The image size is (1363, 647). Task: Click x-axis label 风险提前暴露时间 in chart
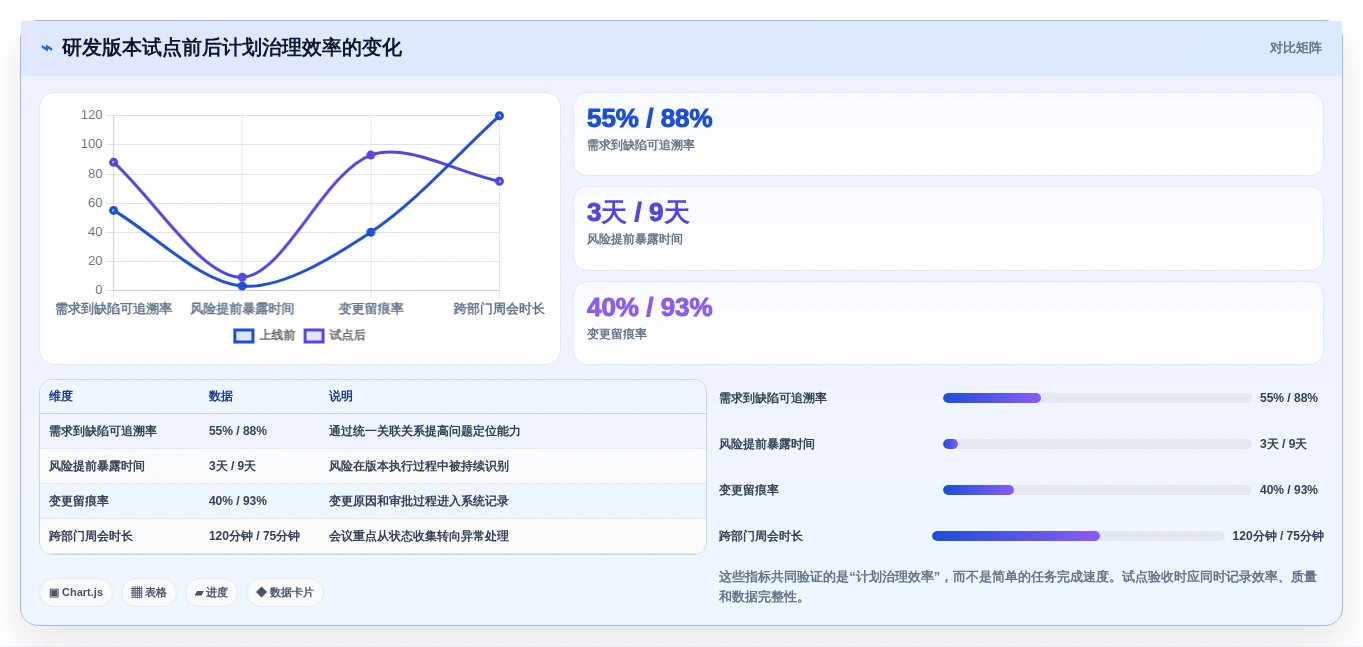pos(242,309)
